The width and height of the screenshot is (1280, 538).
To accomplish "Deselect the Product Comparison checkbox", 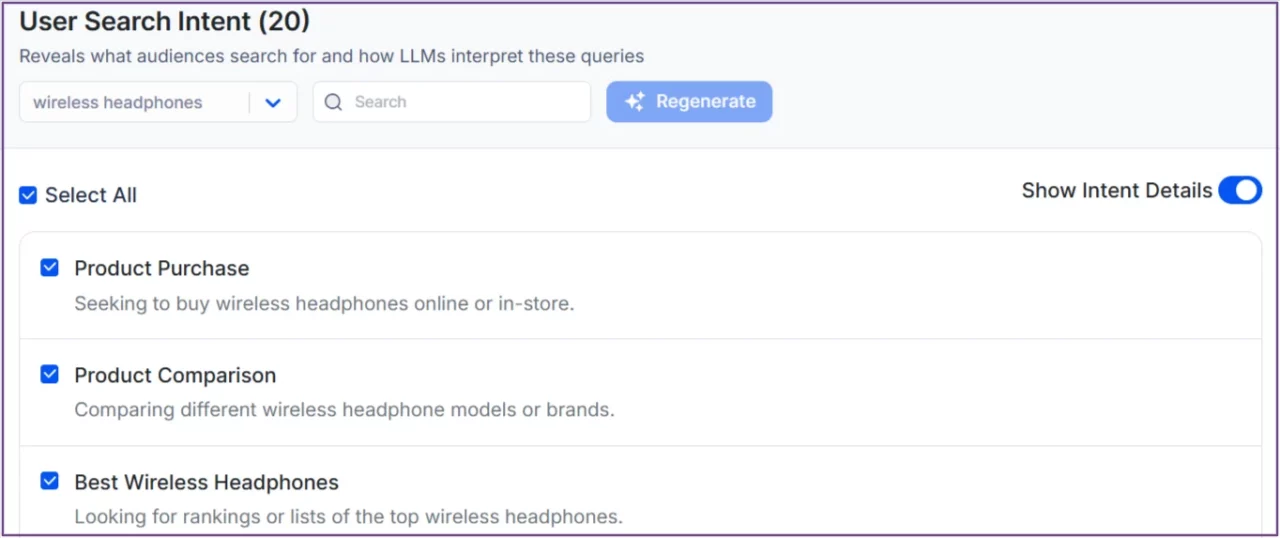I will pos(49,374).
